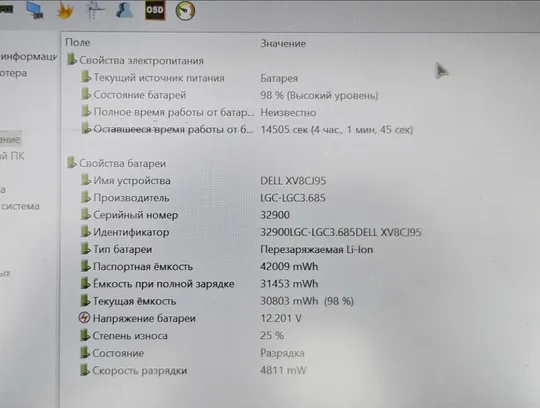Select the 'Степень износа' field label

click(x=130, y=336)
